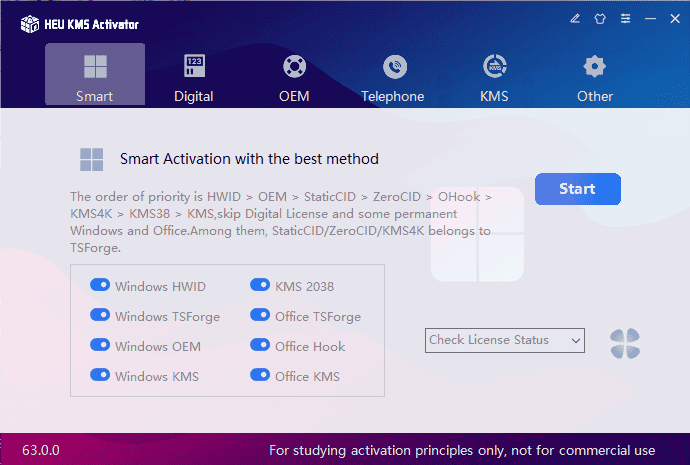
Task: Click the four-leaf clover icon
Action: [x=625, y=343]
